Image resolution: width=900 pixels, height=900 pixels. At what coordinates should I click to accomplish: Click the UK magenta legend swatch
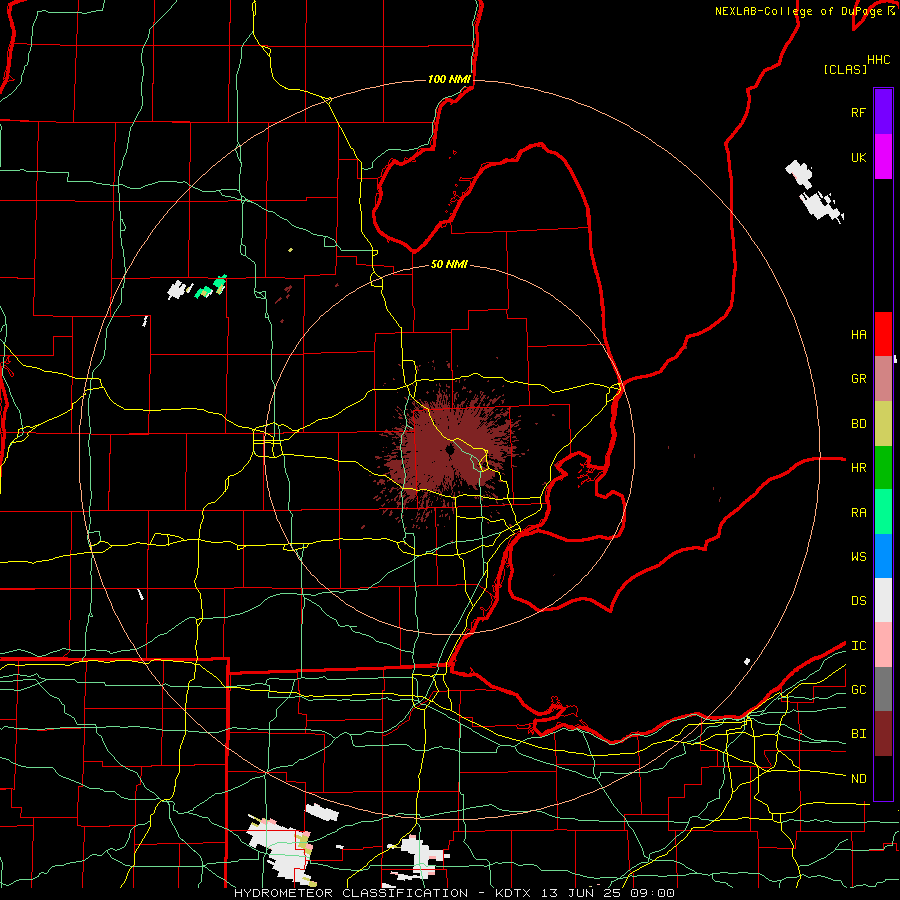(883, 157)
